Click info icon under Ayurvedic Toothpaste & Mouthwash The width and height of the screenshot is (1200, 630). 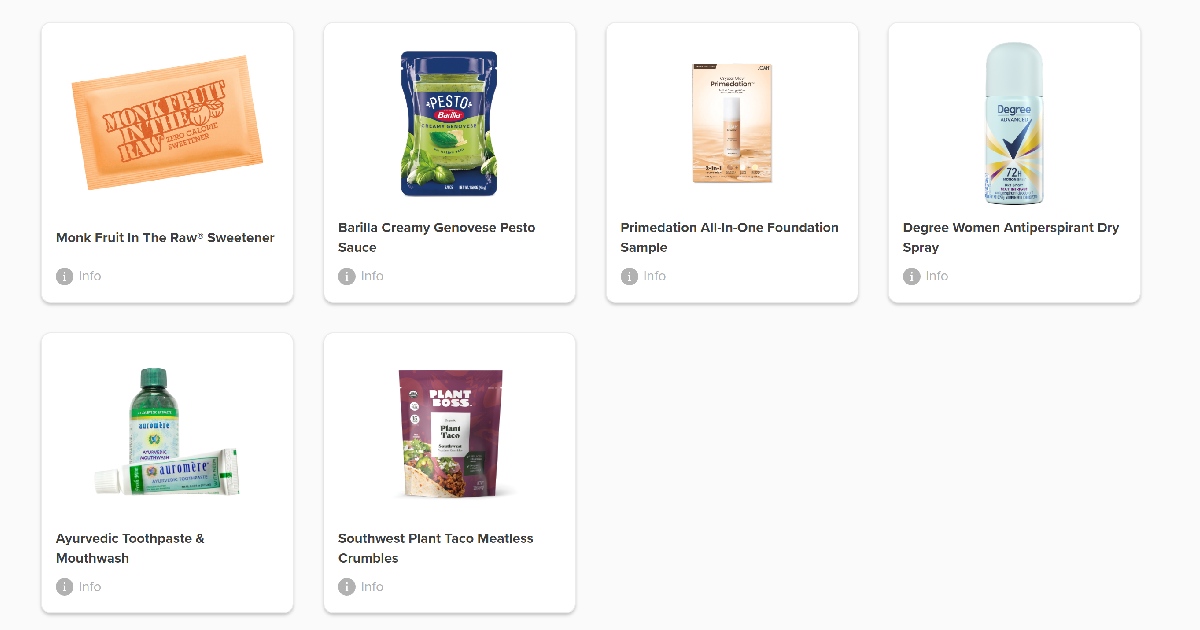[x=64, y=587]
